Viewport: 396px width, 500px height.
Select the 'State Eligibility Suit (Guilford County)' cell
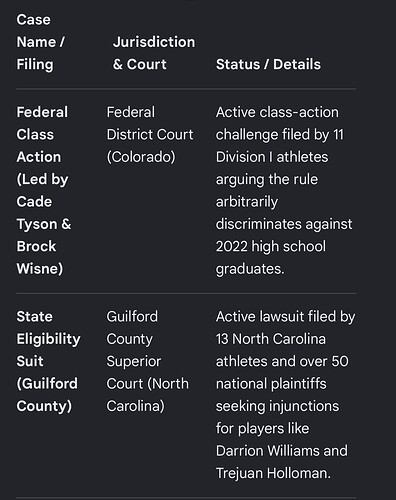48,361
